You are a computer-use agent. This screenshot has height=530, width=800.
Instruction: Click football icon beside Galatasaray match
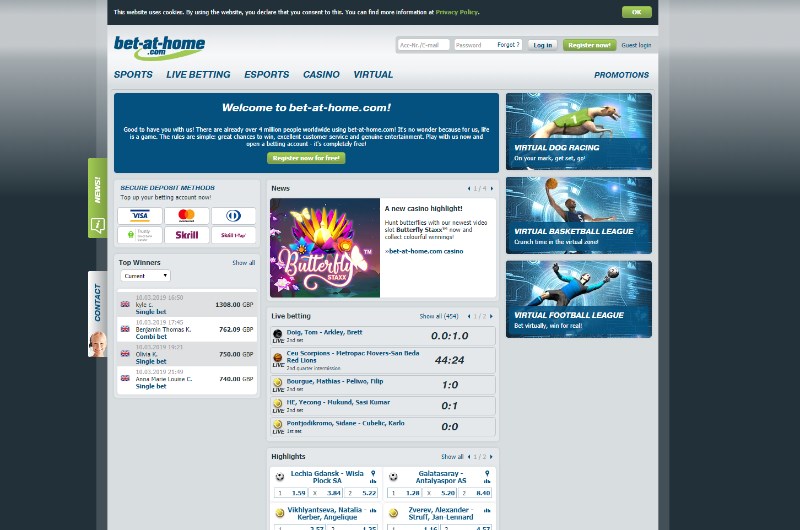coord(393,477)
